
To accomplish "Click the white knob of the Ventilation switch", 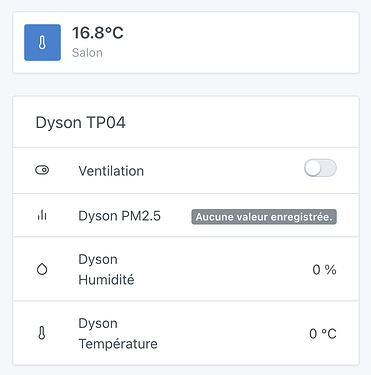I will point(313,168).
